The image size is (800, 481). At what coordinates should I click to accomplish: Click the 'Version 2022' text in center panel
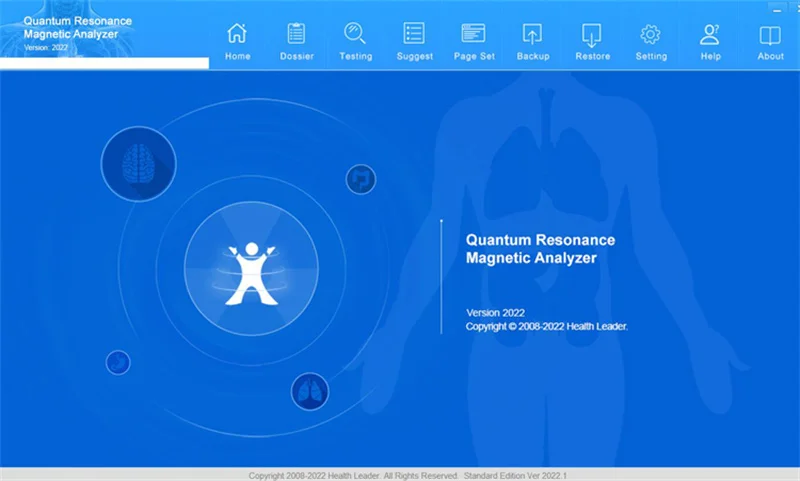495,313
